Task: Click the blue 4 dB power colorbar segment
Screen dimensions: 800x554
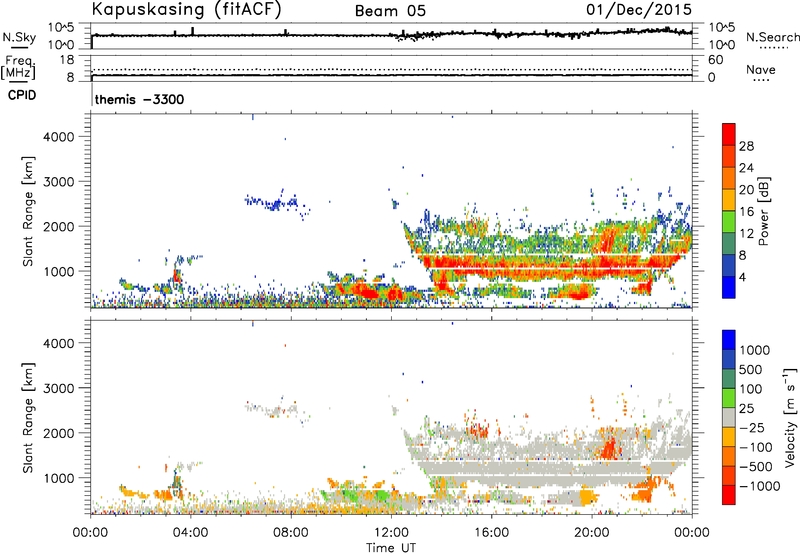Action: pyautogui.click(x=729, y=287)
